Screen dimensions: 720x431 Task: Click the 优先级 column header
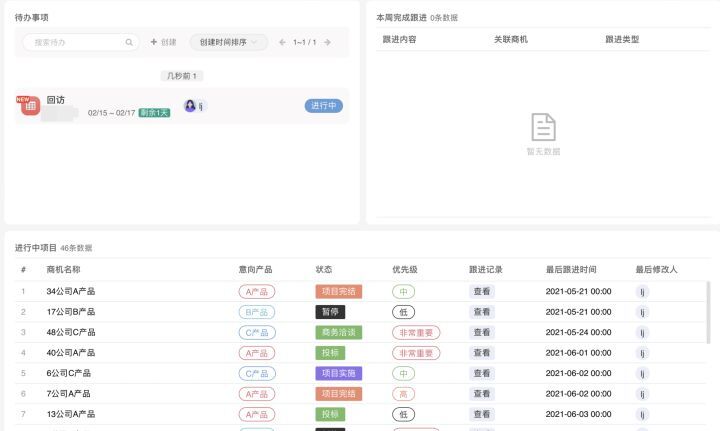point(405,269)
